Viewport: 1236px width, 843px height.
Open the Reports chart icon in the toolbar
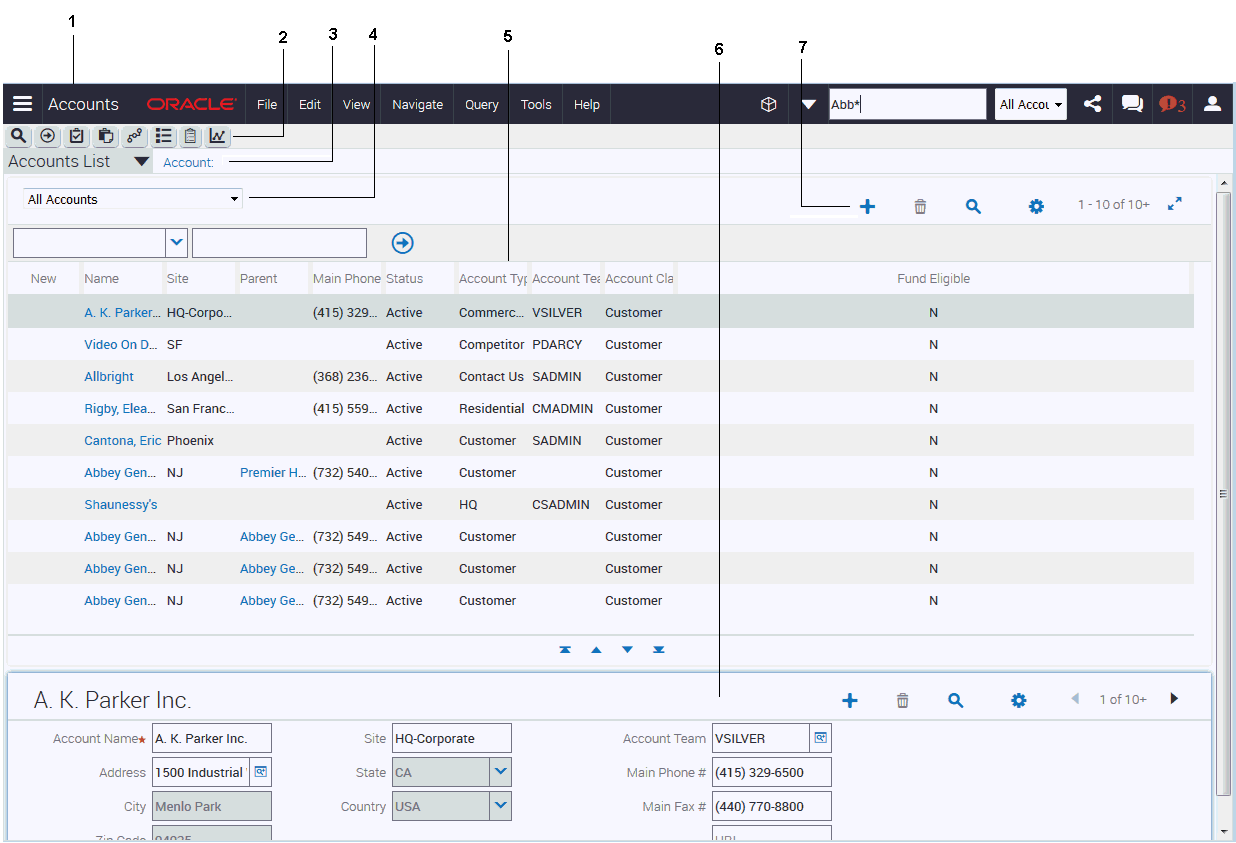(x=217, y=136)
